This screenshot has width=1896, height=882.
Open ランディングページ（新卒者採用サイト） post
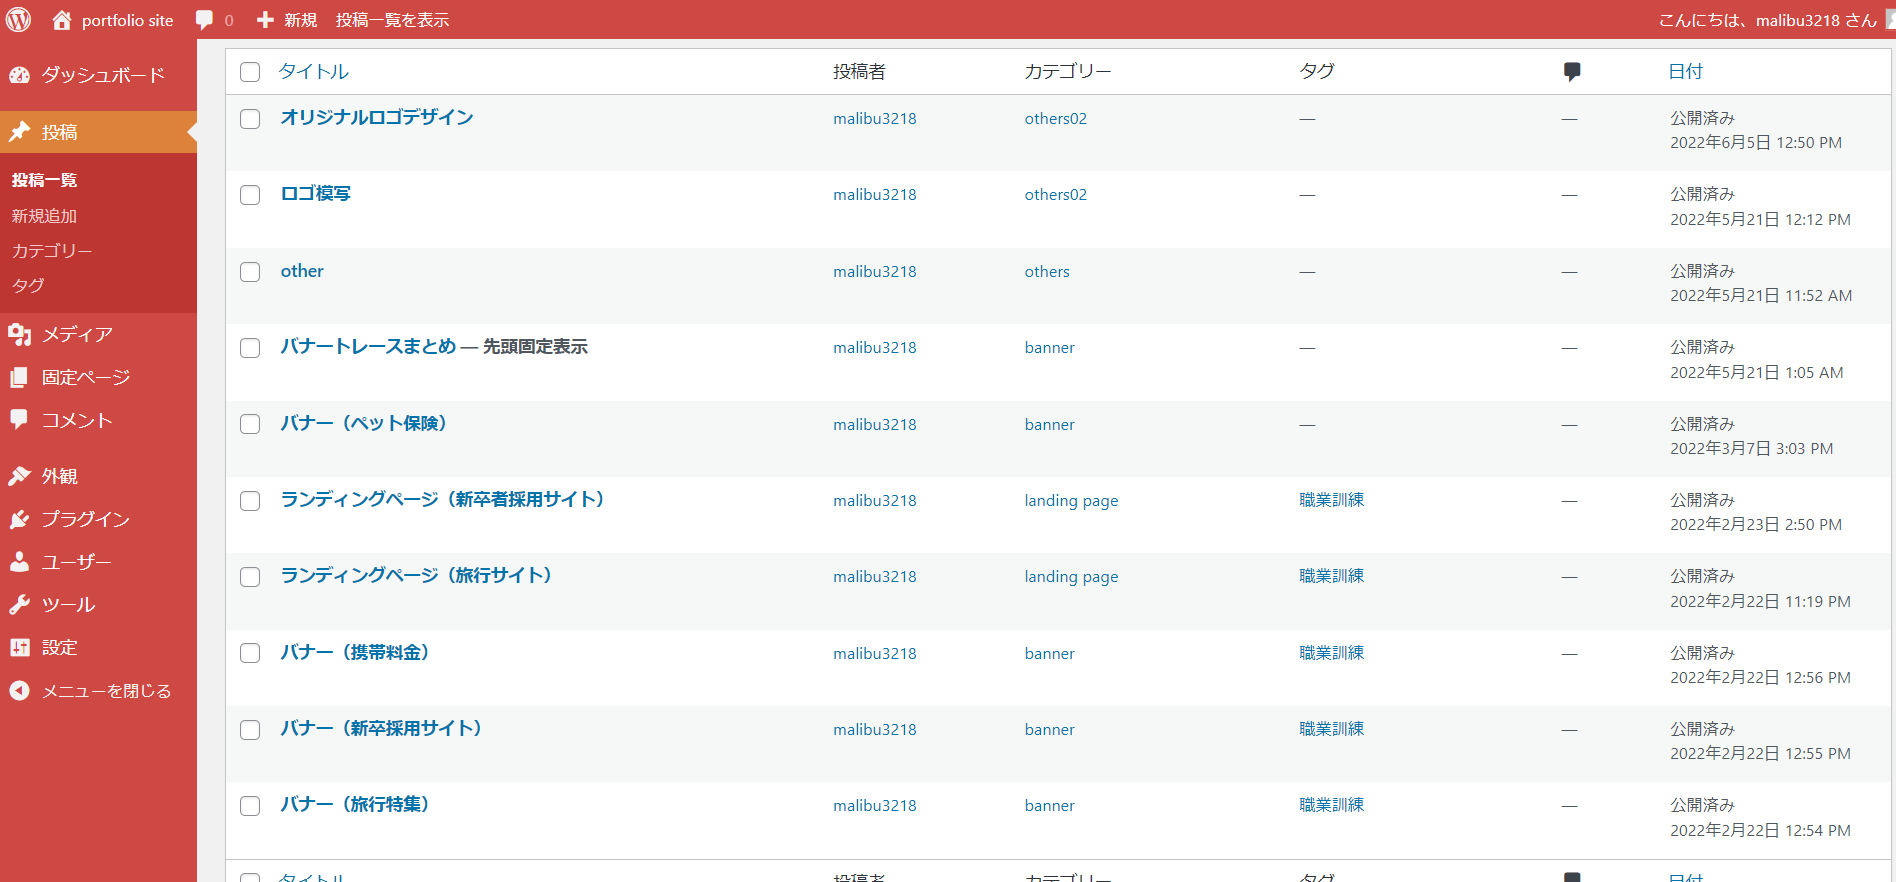(442, 499)
